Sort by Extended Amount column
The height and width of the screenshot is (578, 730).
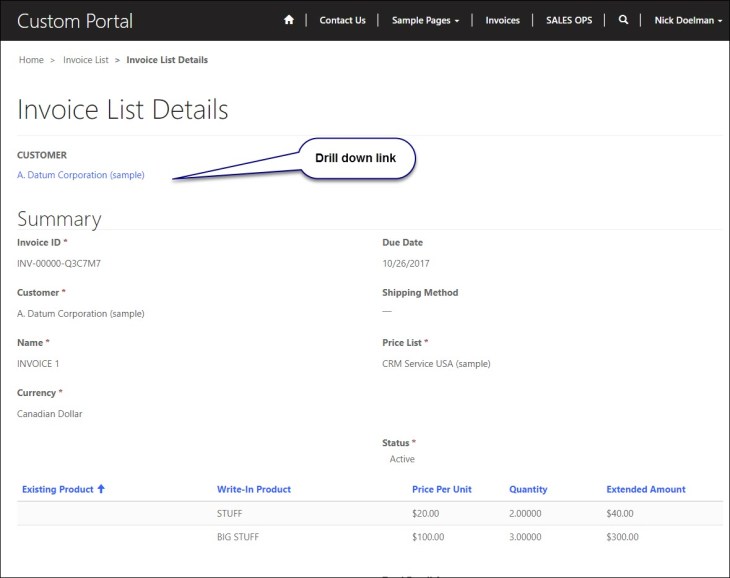pyautogui.click(x=646, y=489)
